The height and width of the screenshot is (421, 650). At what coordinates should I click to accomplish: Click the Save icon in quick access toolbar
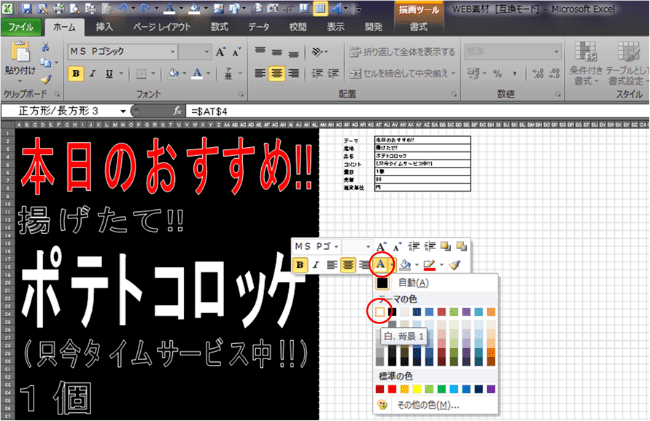coord(27,8)
